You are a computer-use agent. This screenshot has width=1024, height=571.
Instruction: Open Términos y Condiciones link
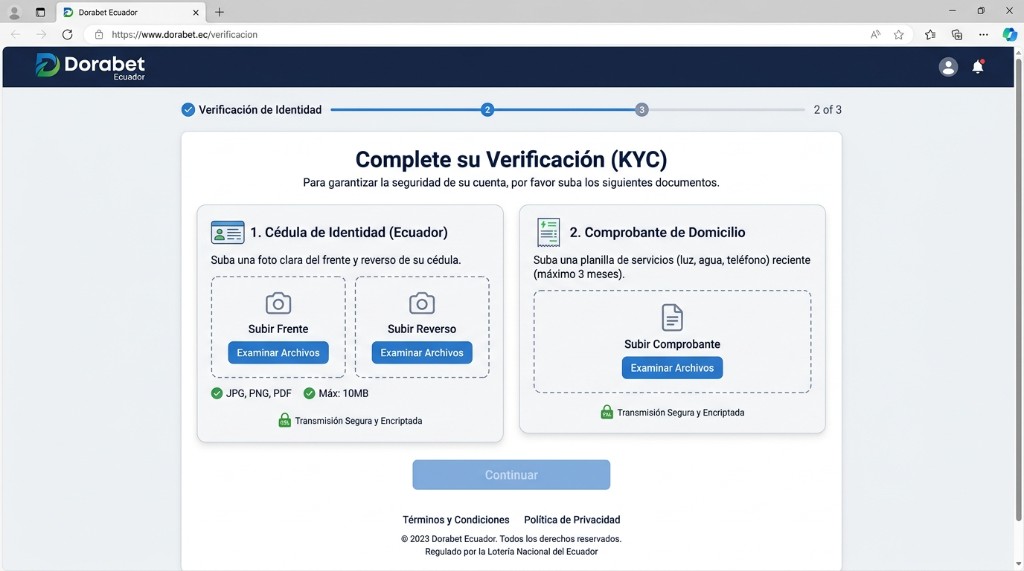(456, 520)
